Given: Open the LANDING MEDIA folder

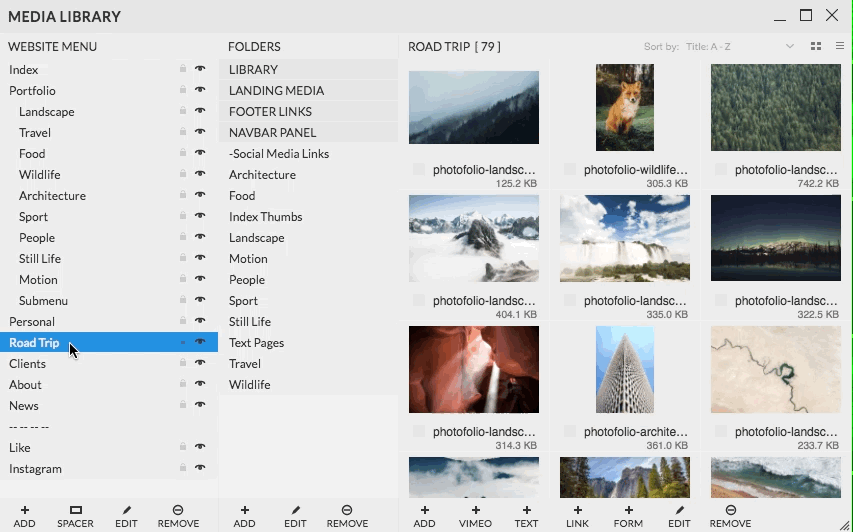Looking at the screenshot, I should coord(277,91).
